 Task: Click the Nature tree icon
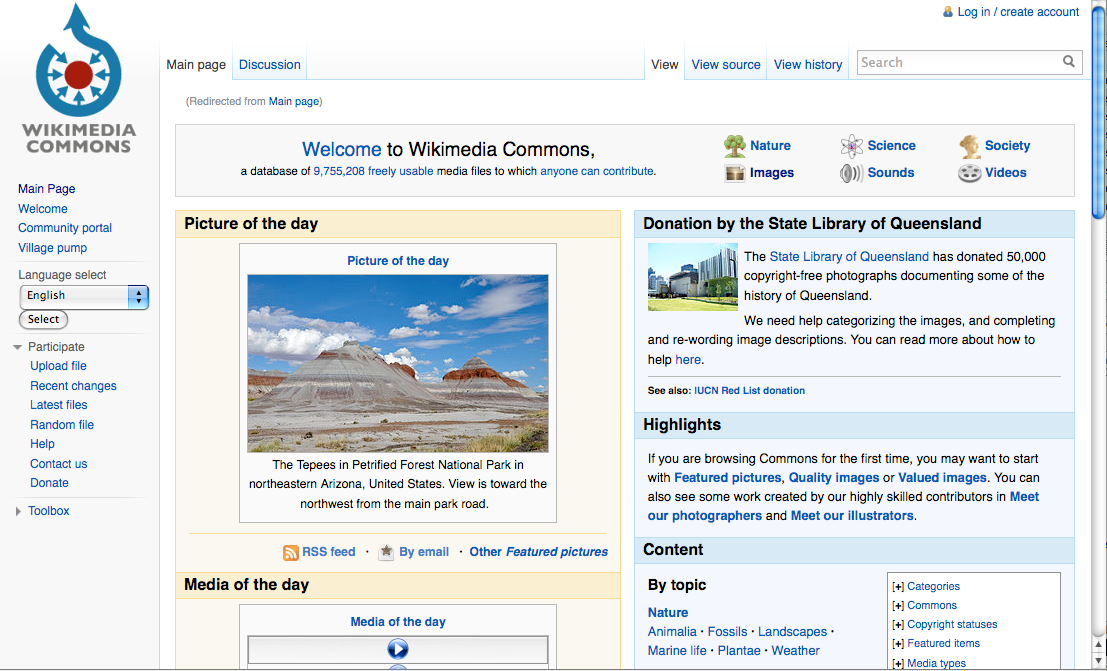(734, 146)
